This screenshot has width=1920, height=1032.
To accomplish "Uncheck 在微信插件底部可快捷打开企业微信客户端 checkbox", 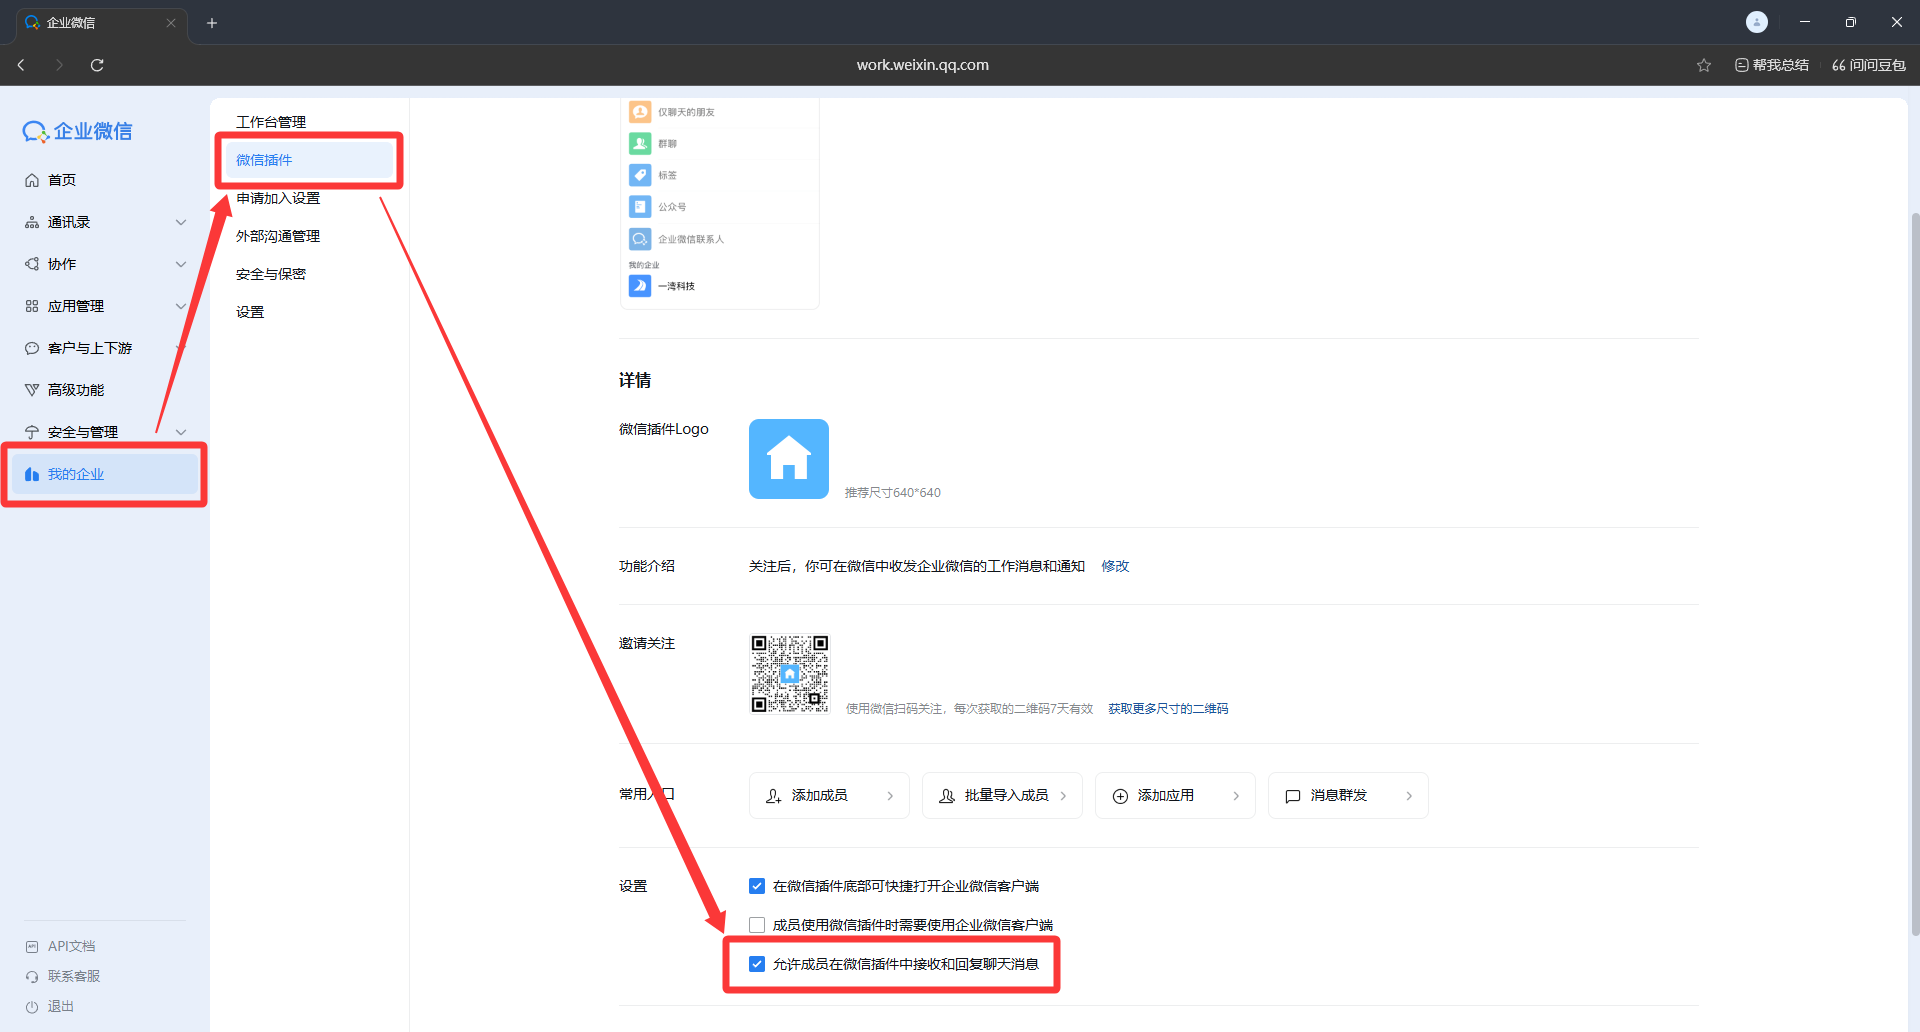I will pyautogui.click(x=757, y=886).
